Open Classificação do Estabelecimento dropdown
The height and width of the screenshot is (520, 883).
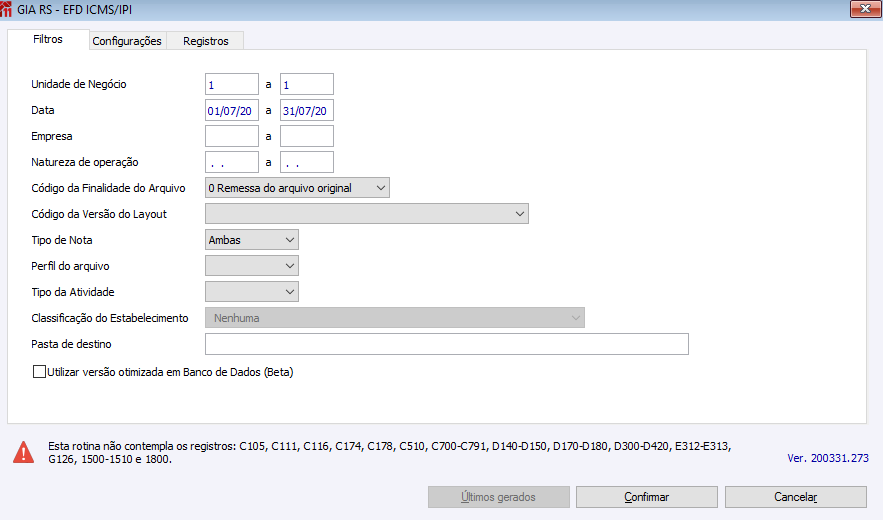(395, 317)
